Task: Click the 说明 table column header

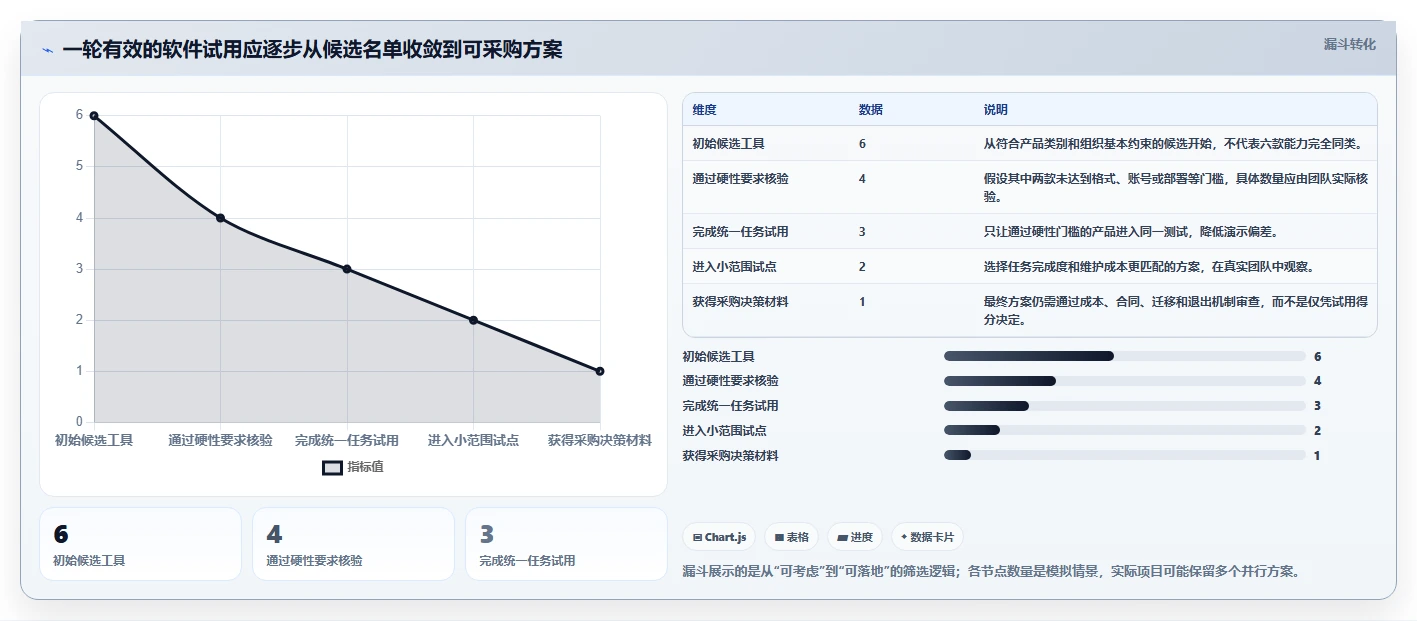Action: [995, 110]
